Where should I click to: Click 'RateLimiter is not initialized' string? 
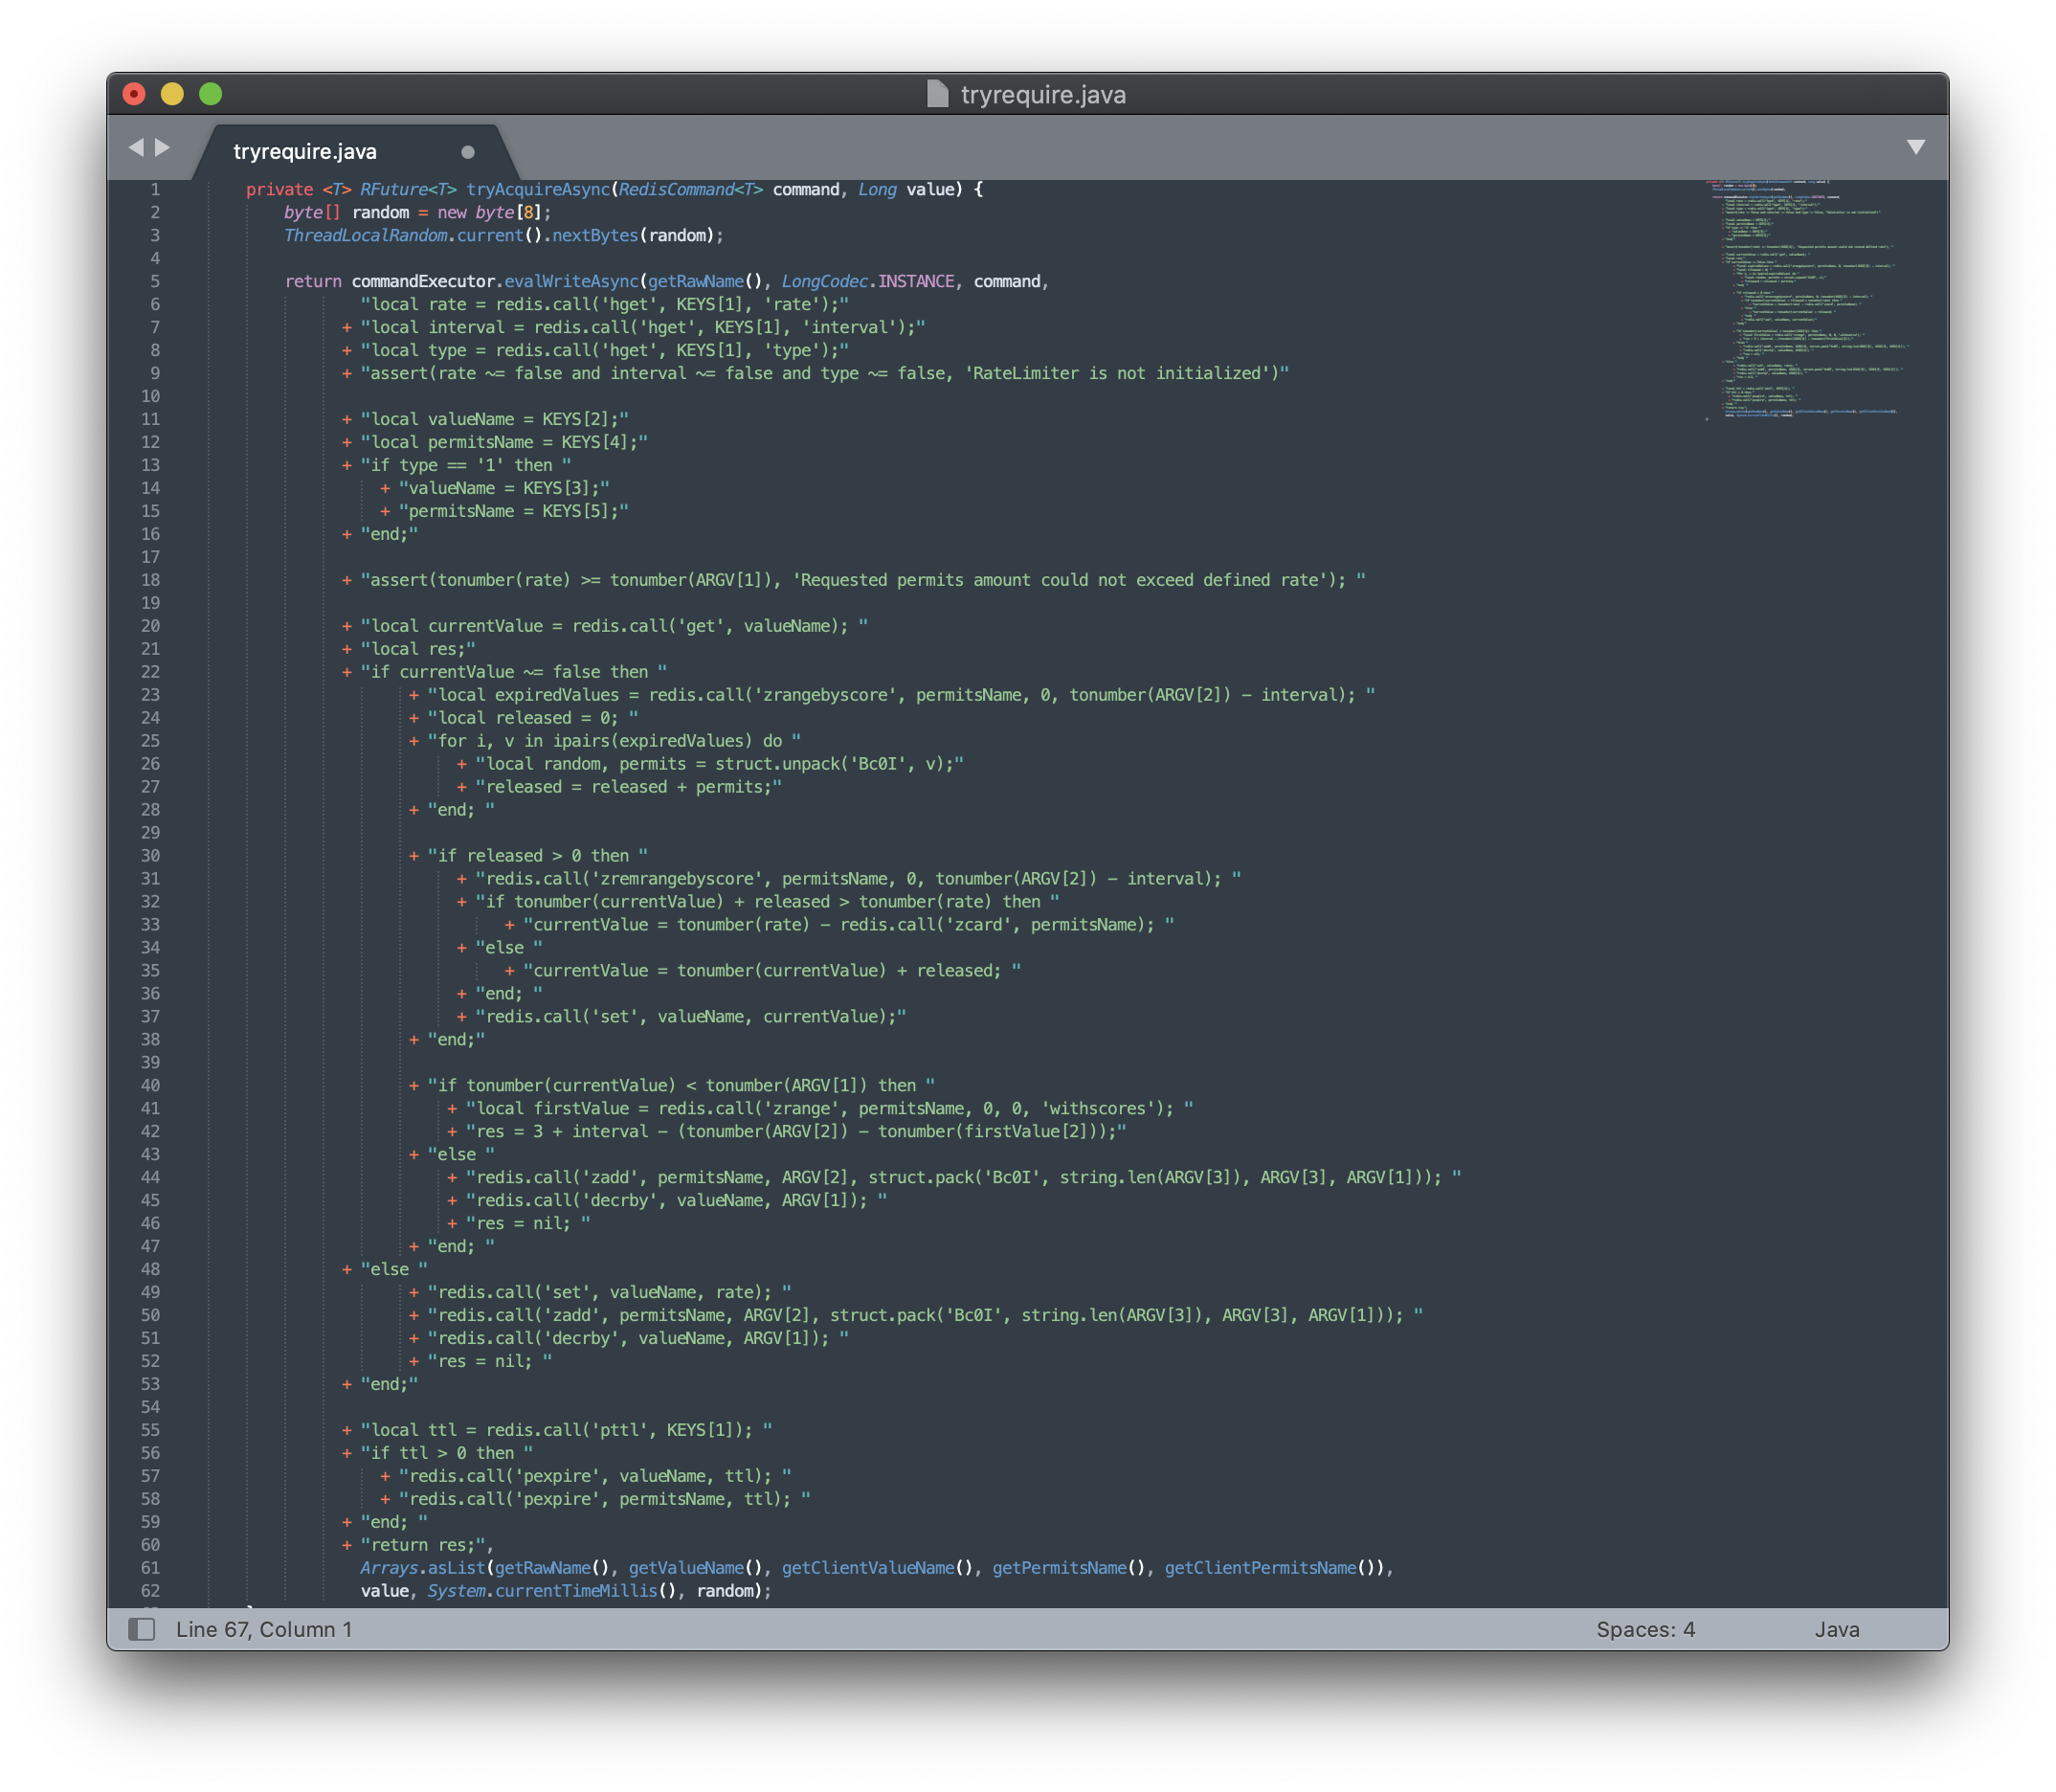(1122, 374)
